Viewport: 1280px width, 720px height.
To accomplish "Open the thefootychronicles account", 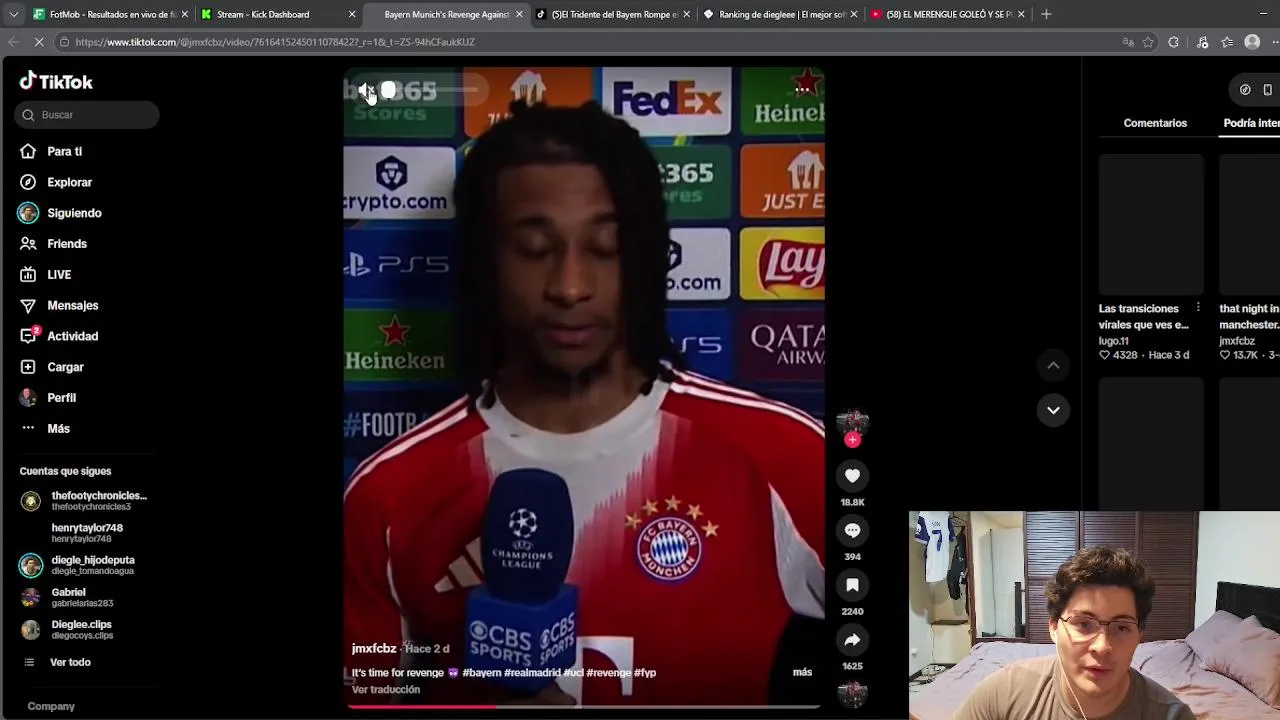I will pyautogui.click(x=83, y=501).
